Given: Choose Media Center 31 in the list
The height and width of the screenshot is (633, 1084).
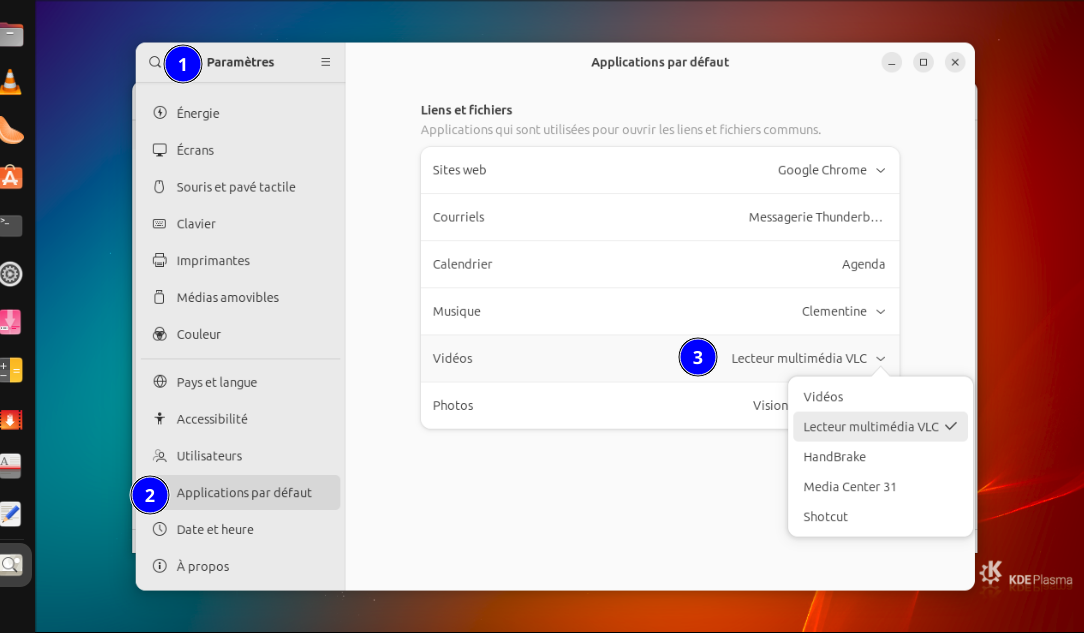Looking at the screenshot, I should 880,486.
